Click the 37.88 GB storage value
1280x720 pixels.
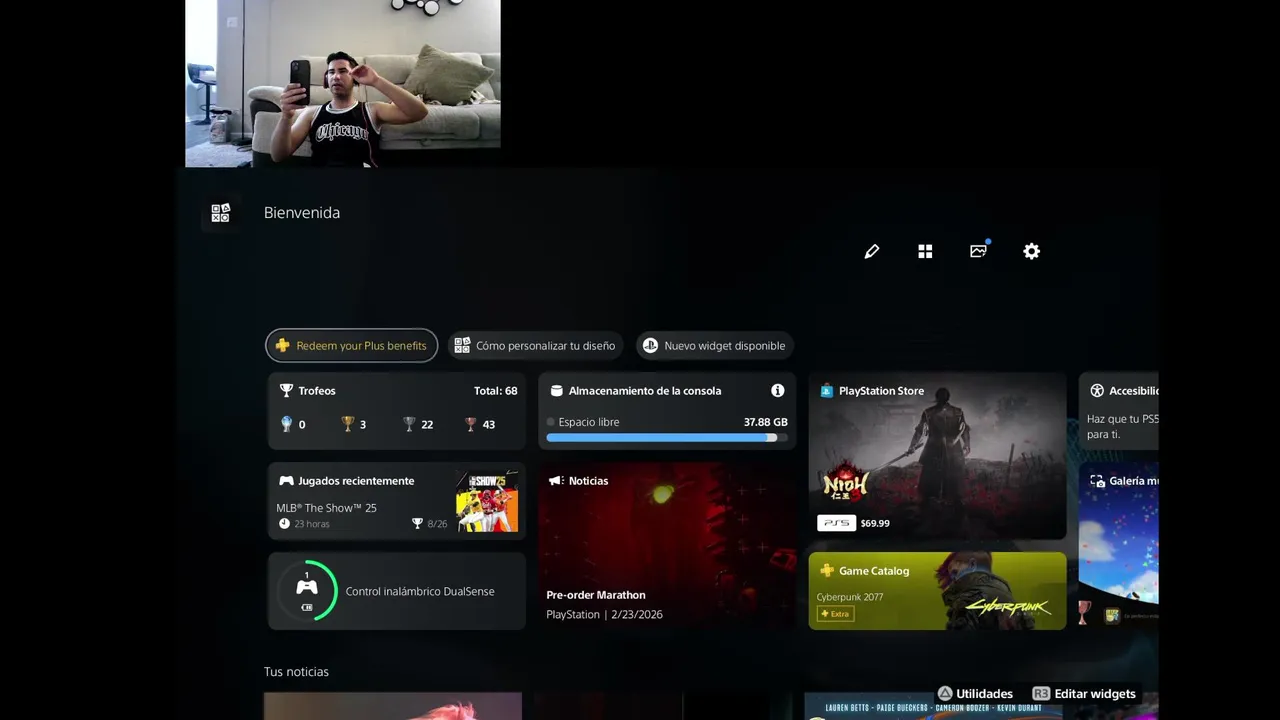(766, 422)
